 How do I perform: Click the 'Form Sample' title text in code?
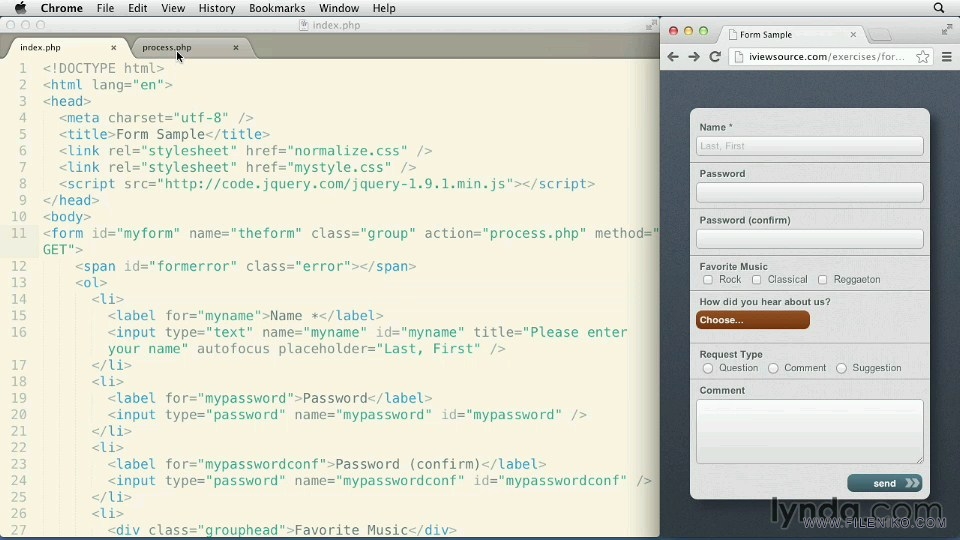(160, 134)
